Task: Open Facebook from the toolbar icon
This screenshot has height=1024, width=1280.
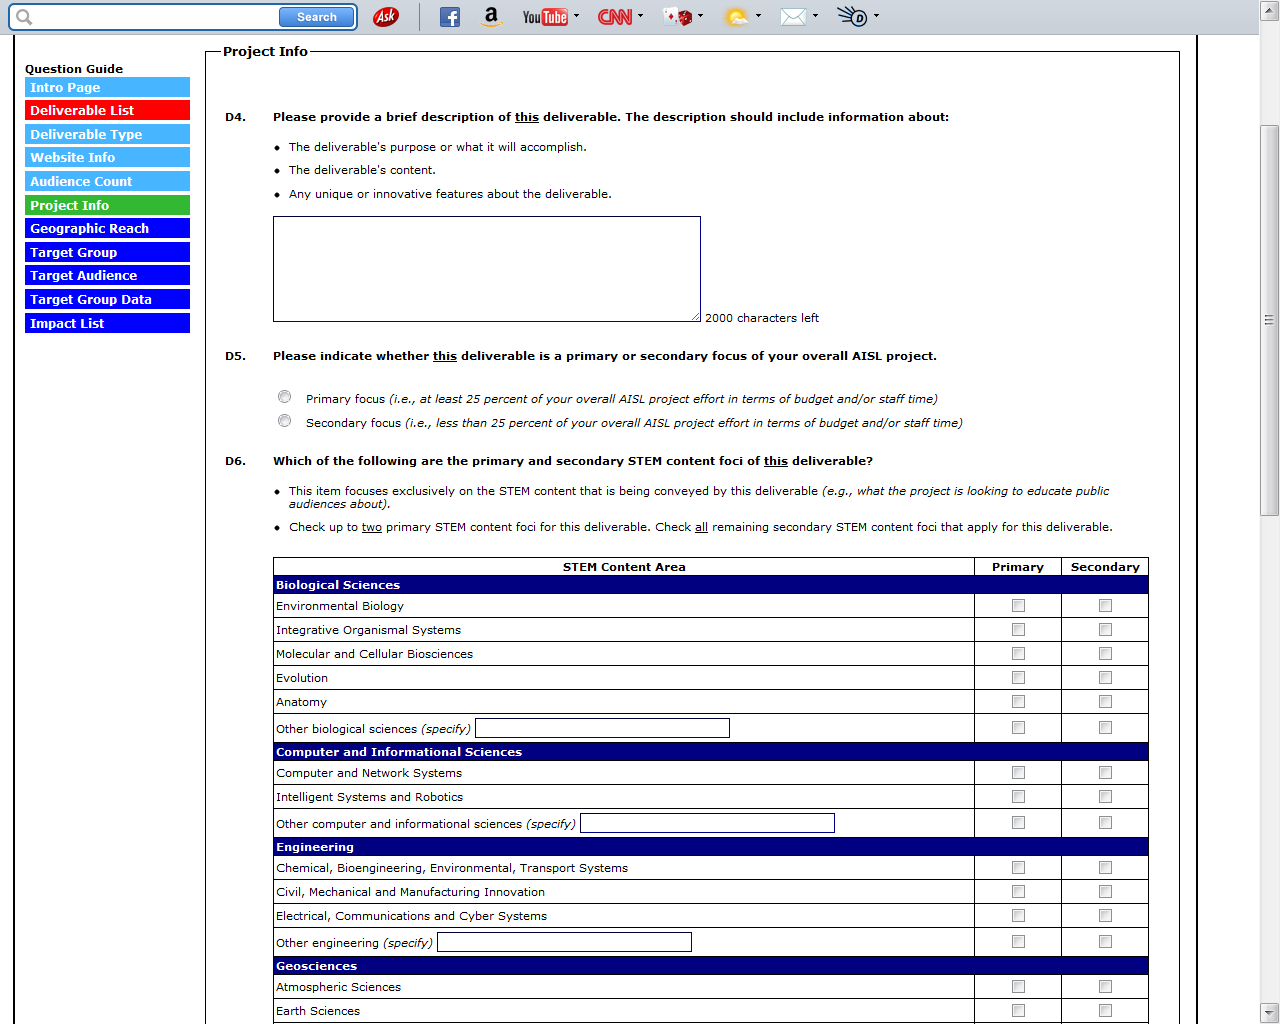Action: click(x=450, y=17)
